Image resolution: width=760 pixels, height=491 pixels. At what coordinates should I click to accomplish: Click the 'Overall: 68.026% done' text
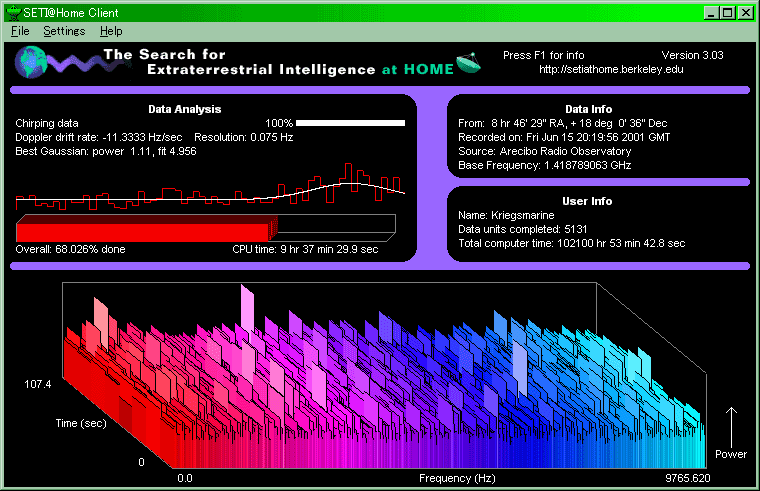pyautogui.click(x=70, y=249)
